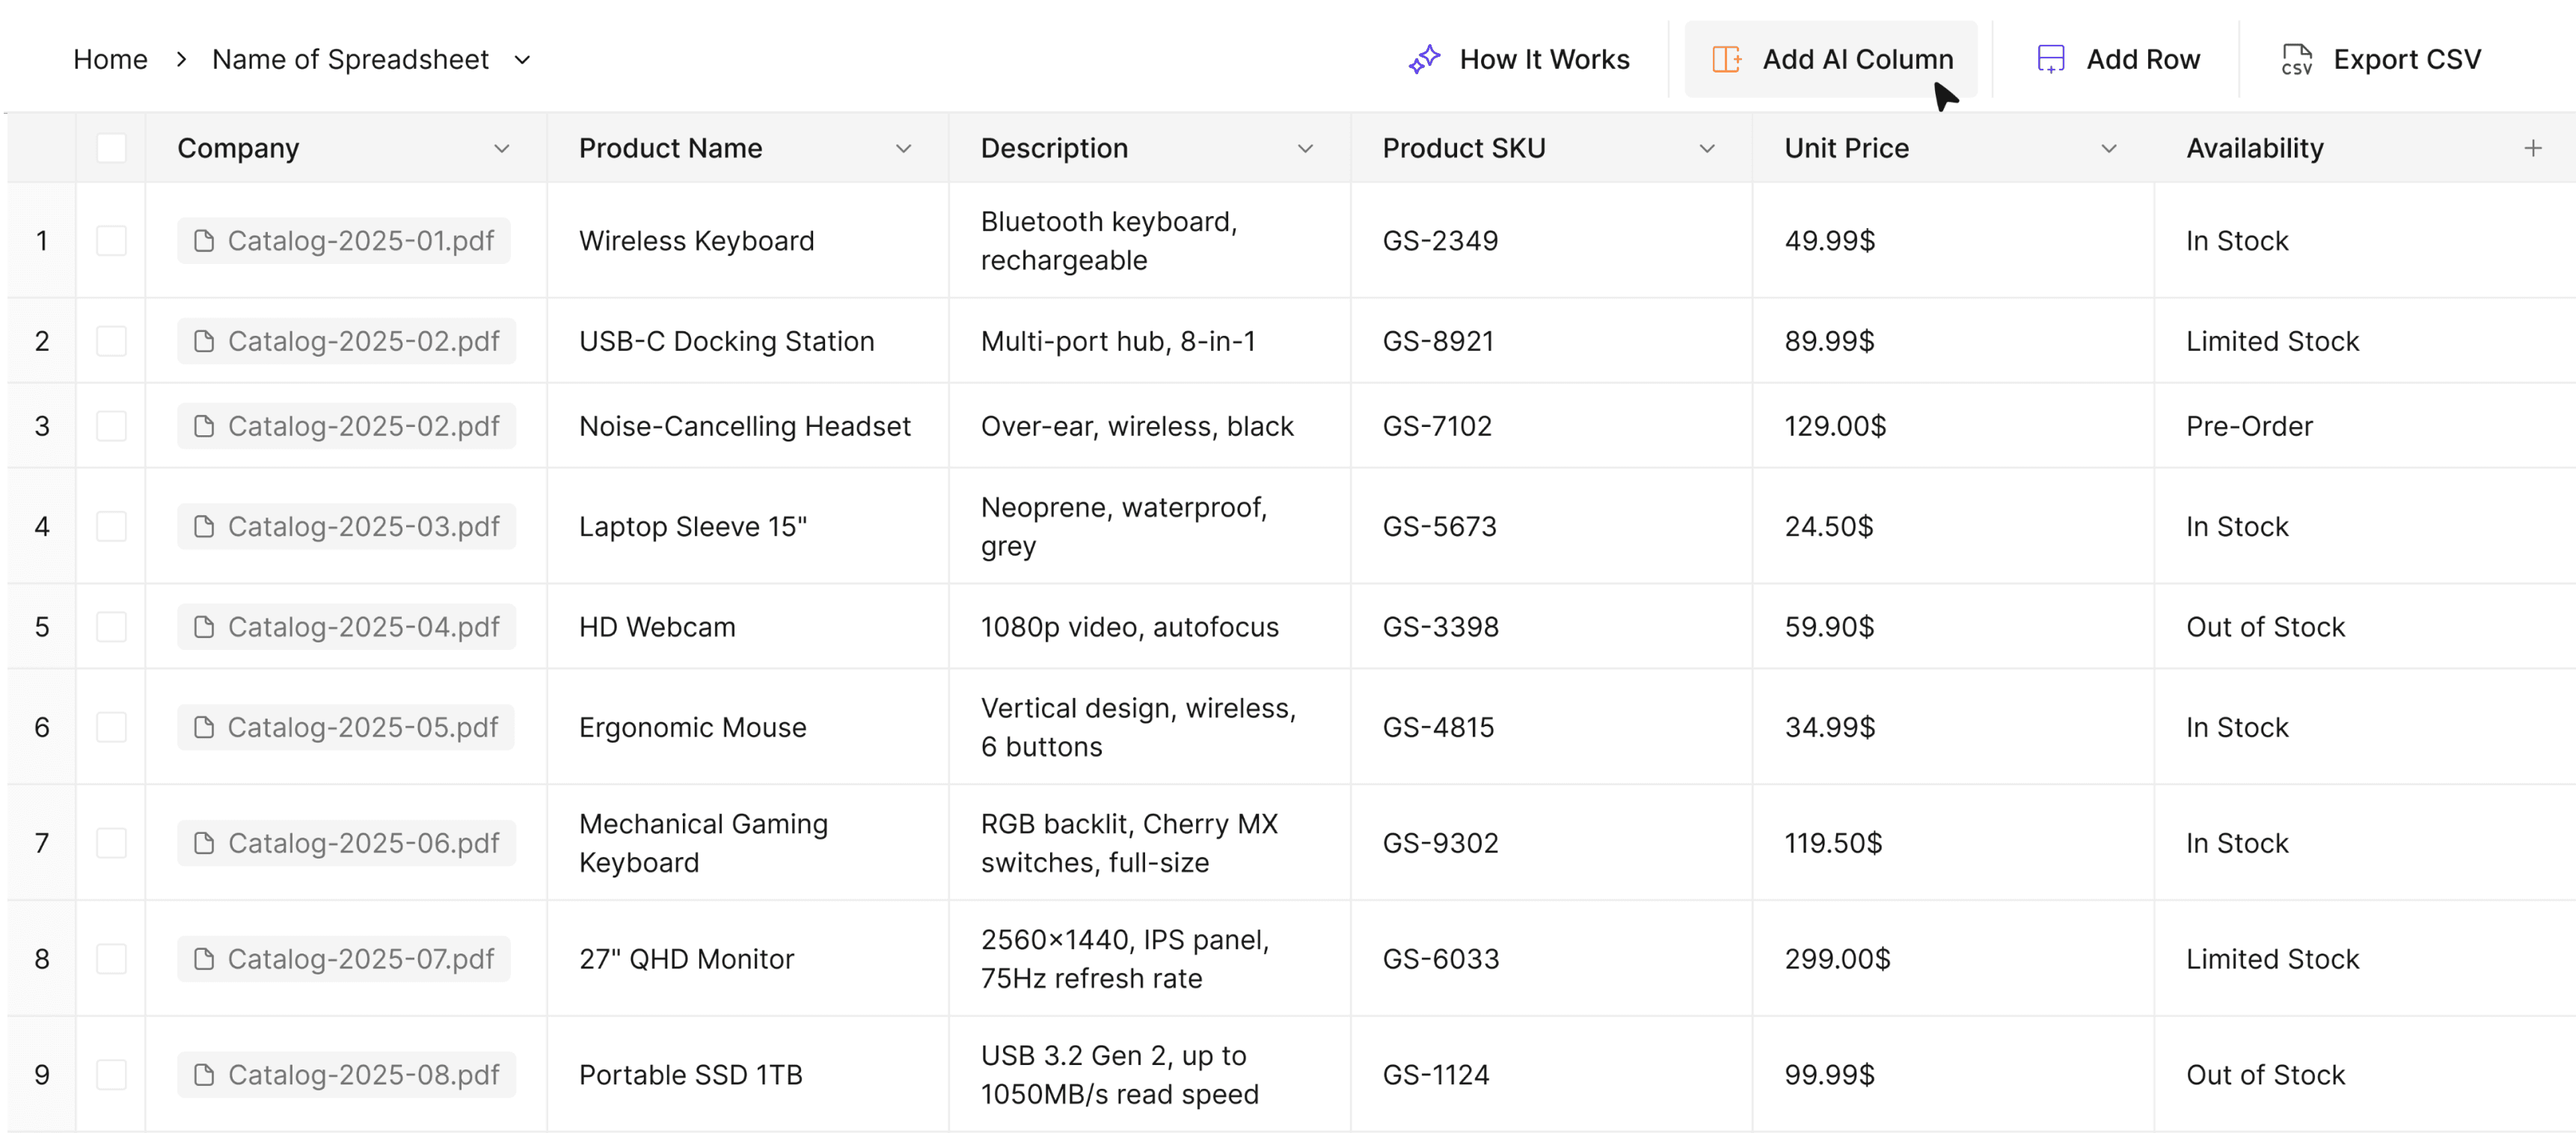Open the Description column dropdown arrow
This screenshot has height=1133, width=2576.
click(1305, 149)
